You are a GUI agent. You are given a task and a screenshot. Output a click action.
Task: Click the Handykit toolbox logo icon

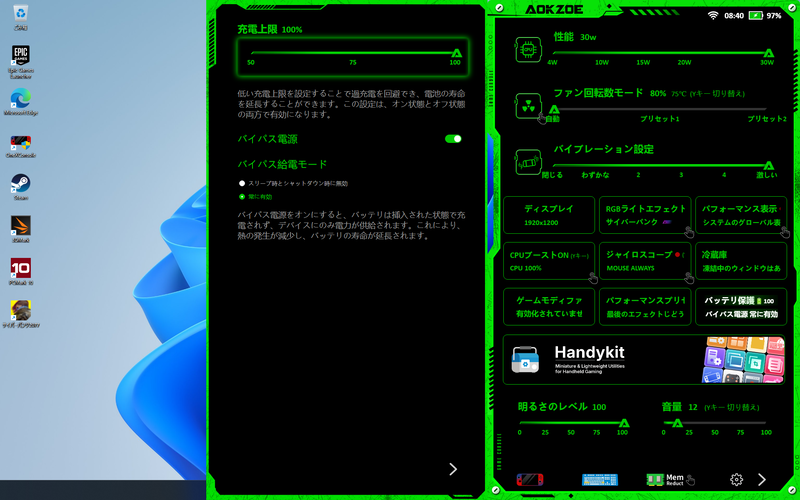pyautogui.click(x=525, y=359)
